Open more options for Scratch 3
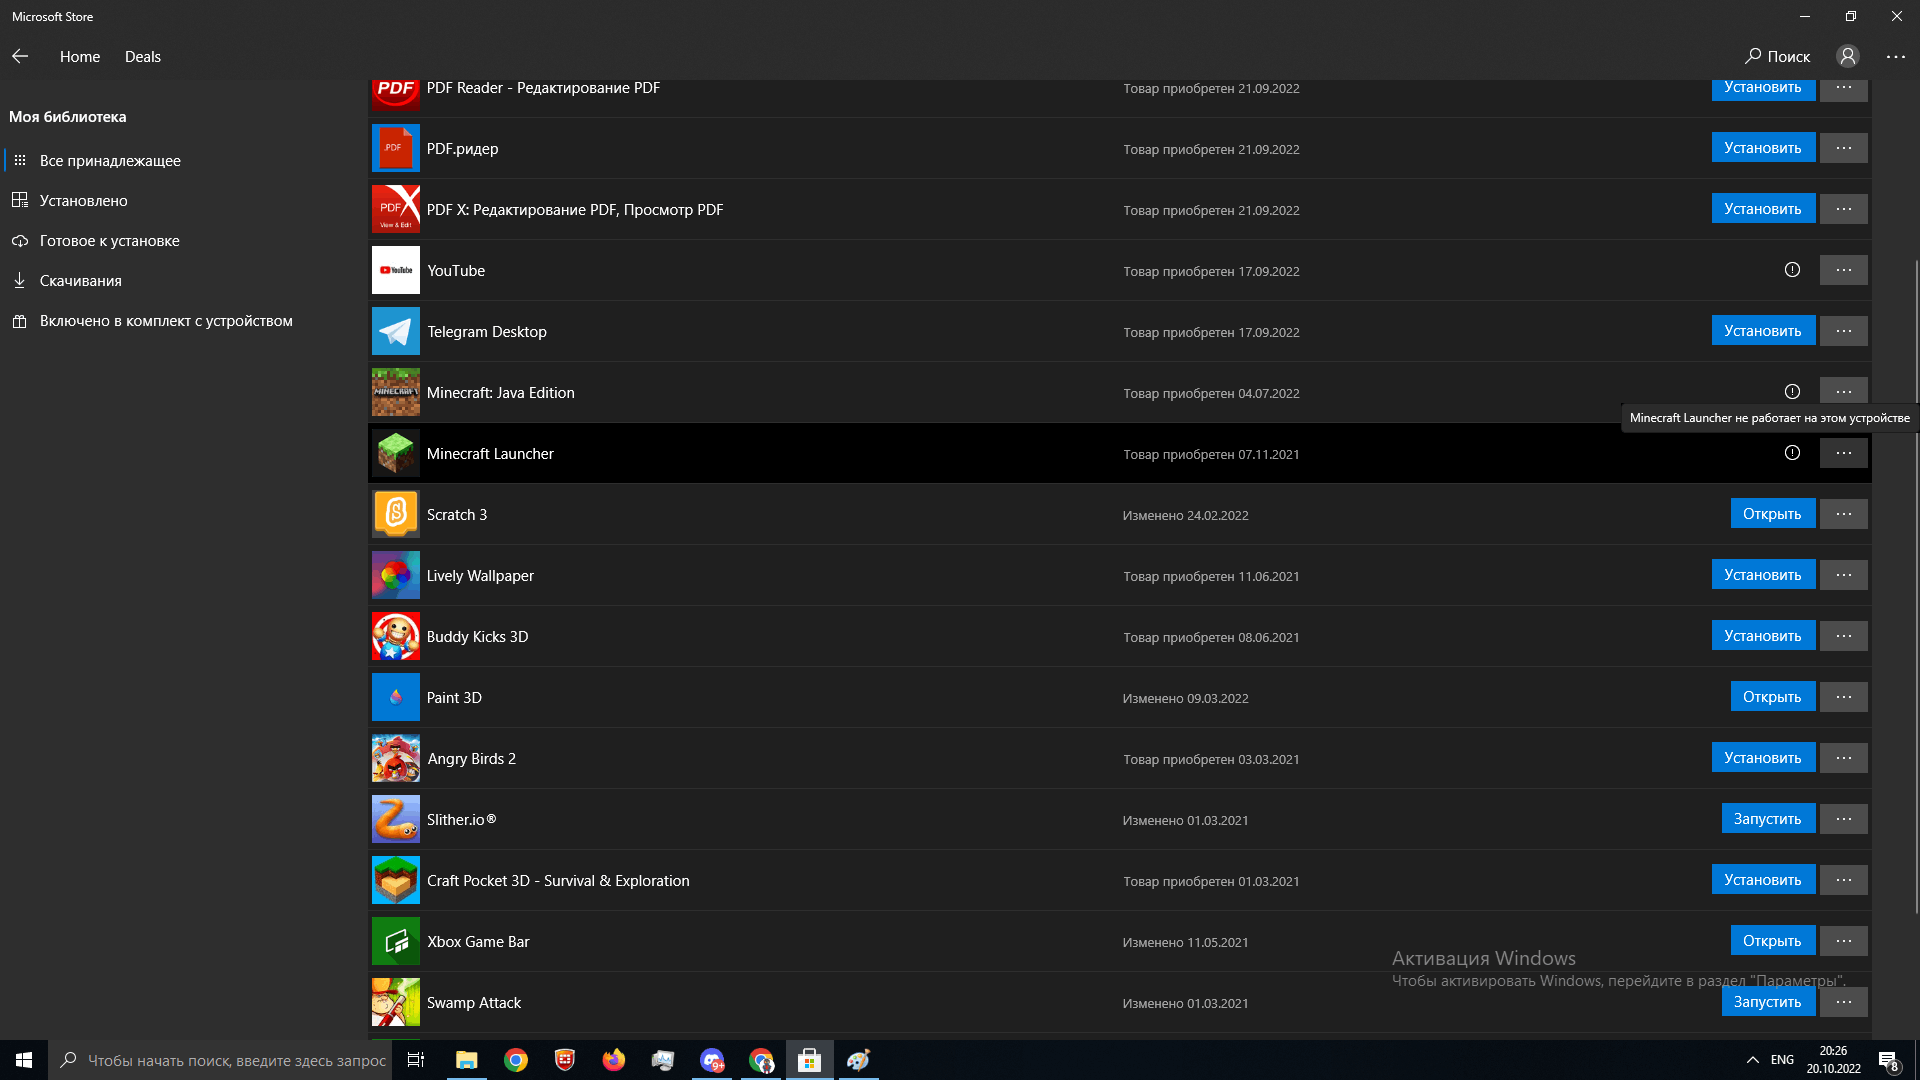This screenshot has height=1080, width=1920. pos(1844,514)
